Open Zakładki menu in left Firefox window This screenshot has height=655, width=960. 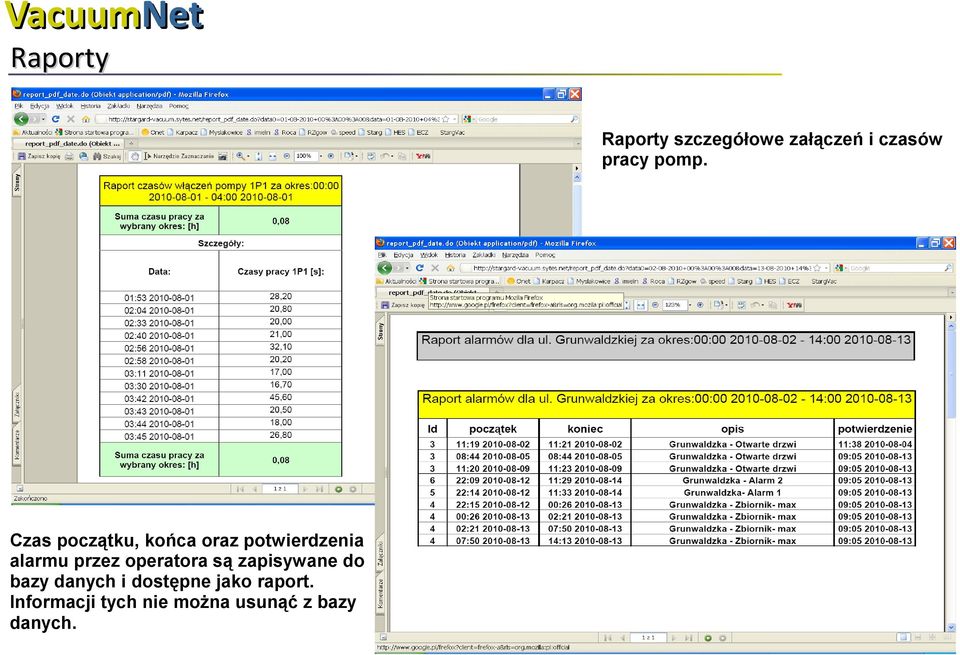[x=119, y=106]
